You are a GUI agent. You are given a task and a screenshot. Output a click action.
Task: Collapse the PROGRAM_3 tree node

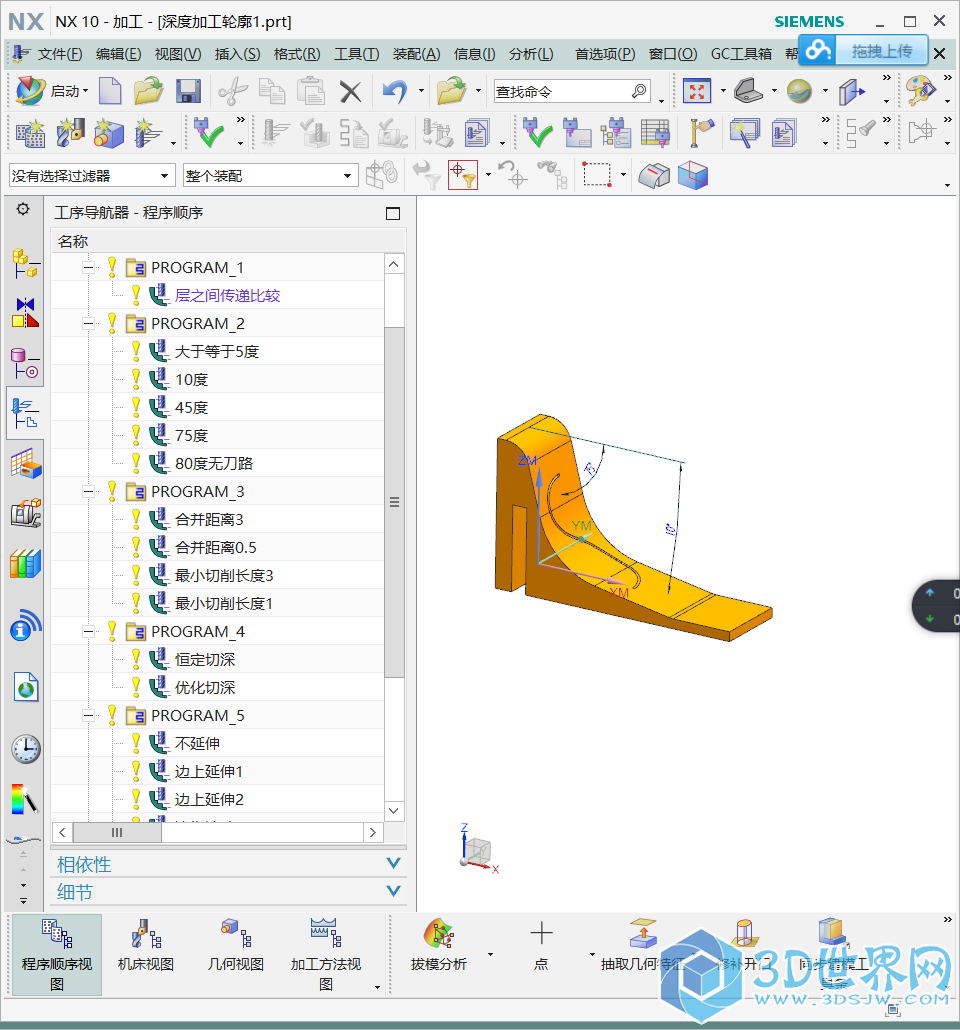click(88, 491)
